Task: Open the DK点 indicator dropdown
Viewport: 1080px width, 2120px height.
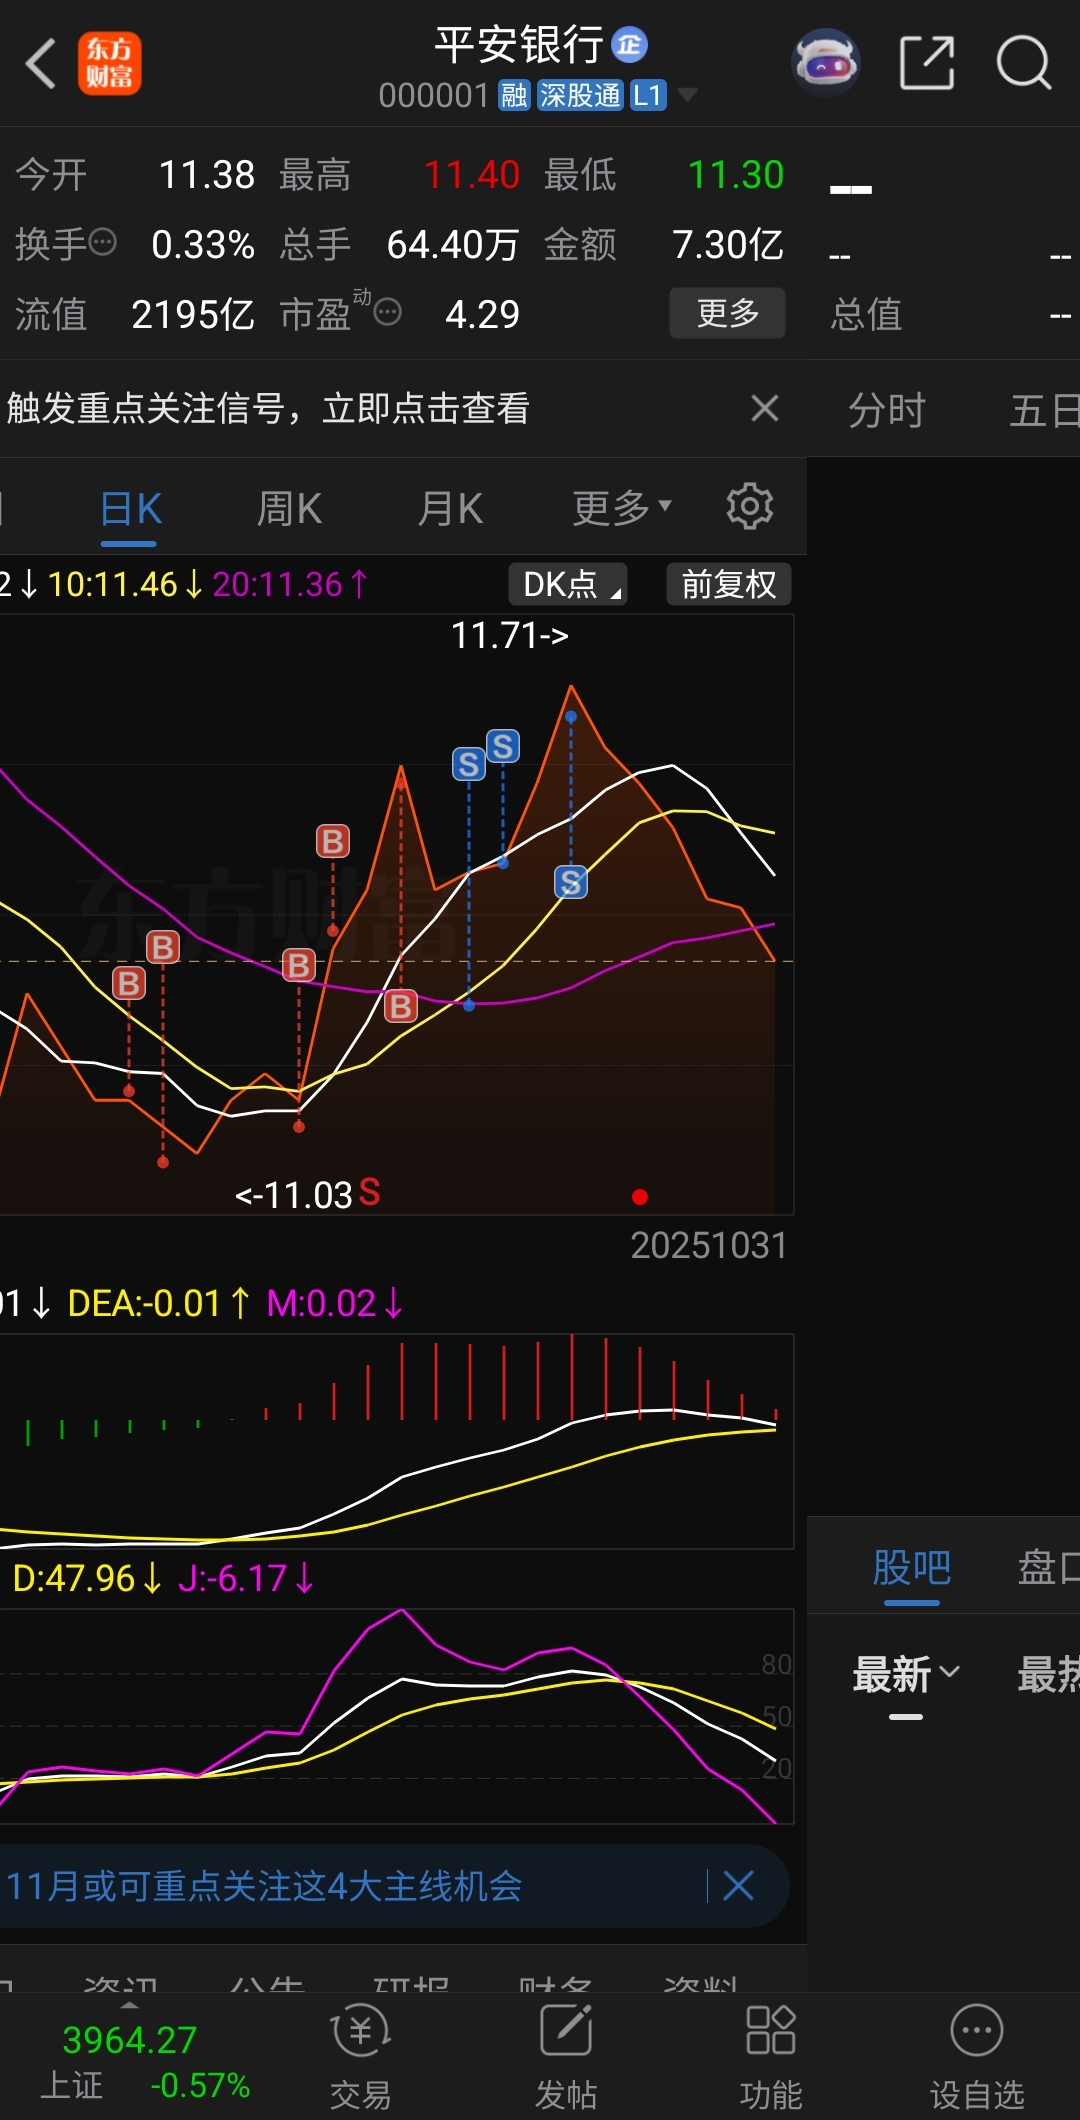Action: click(568, 584)
